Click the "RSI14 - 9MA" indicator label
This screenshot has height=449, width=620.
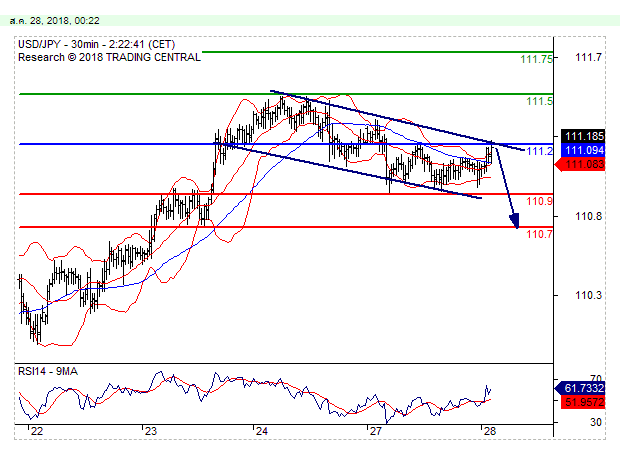(x=48, y=372)
